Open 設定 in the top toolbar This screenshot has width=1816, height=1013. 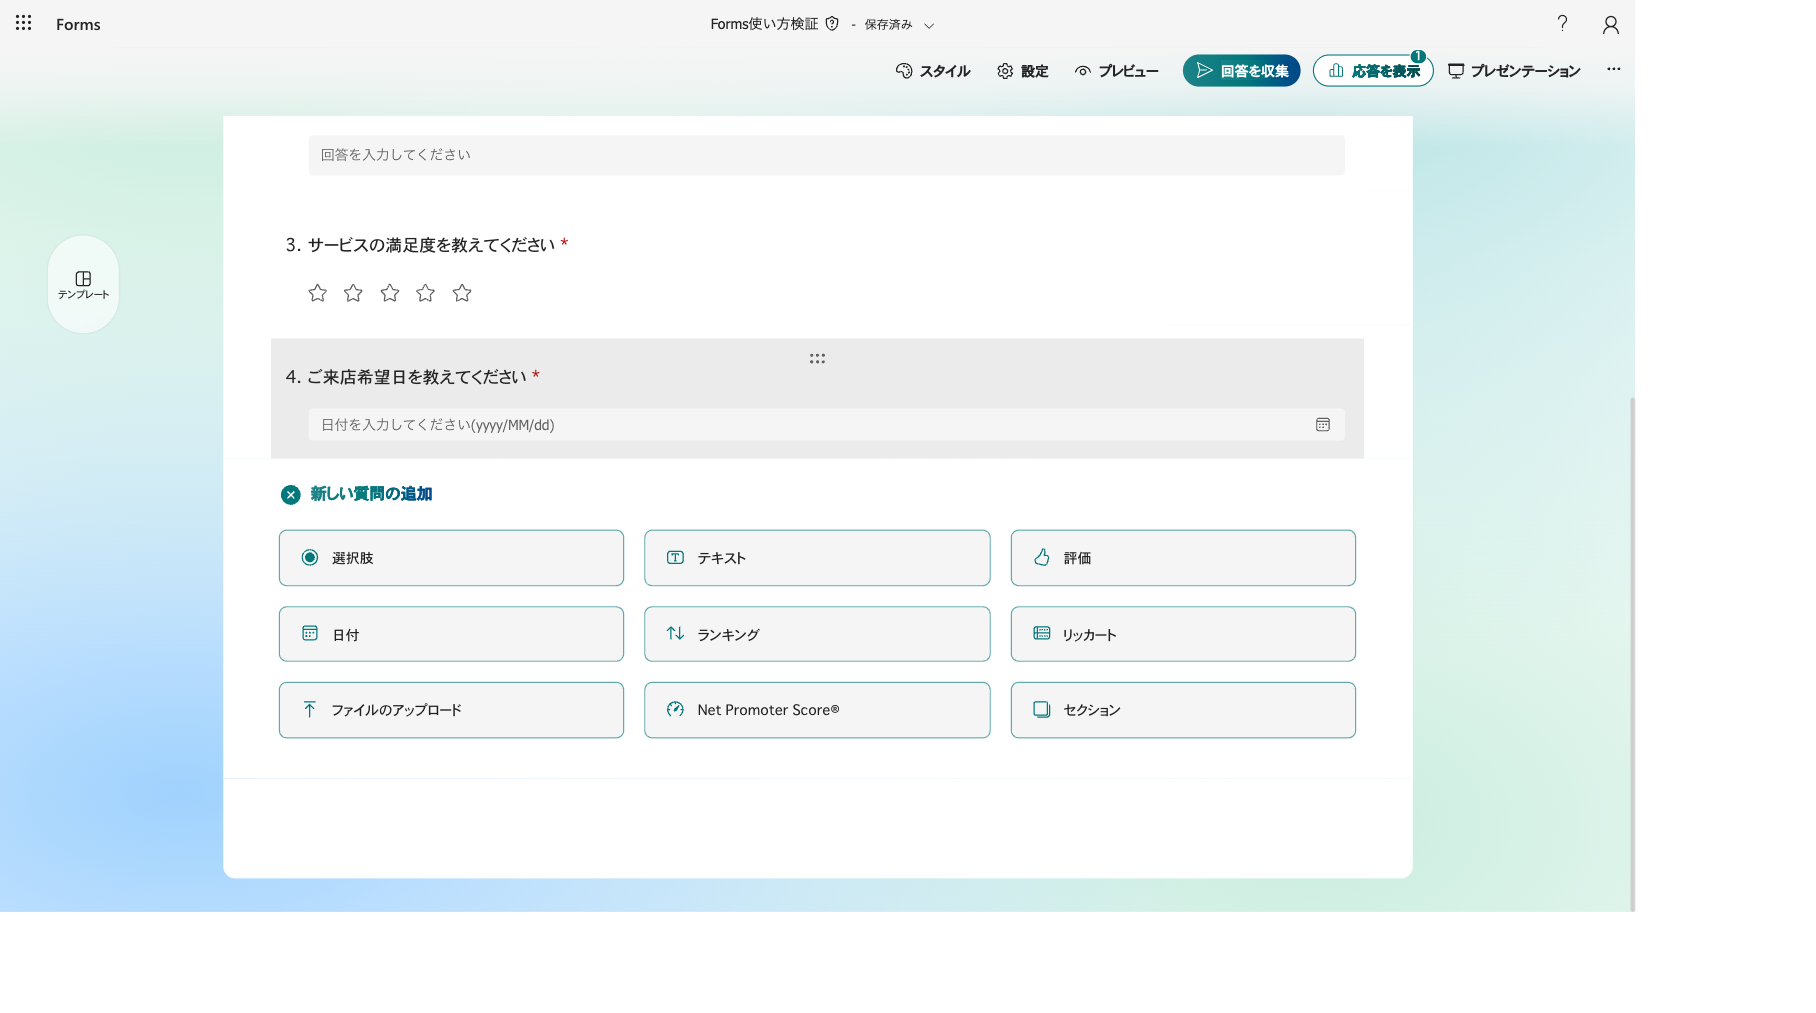1022,71
